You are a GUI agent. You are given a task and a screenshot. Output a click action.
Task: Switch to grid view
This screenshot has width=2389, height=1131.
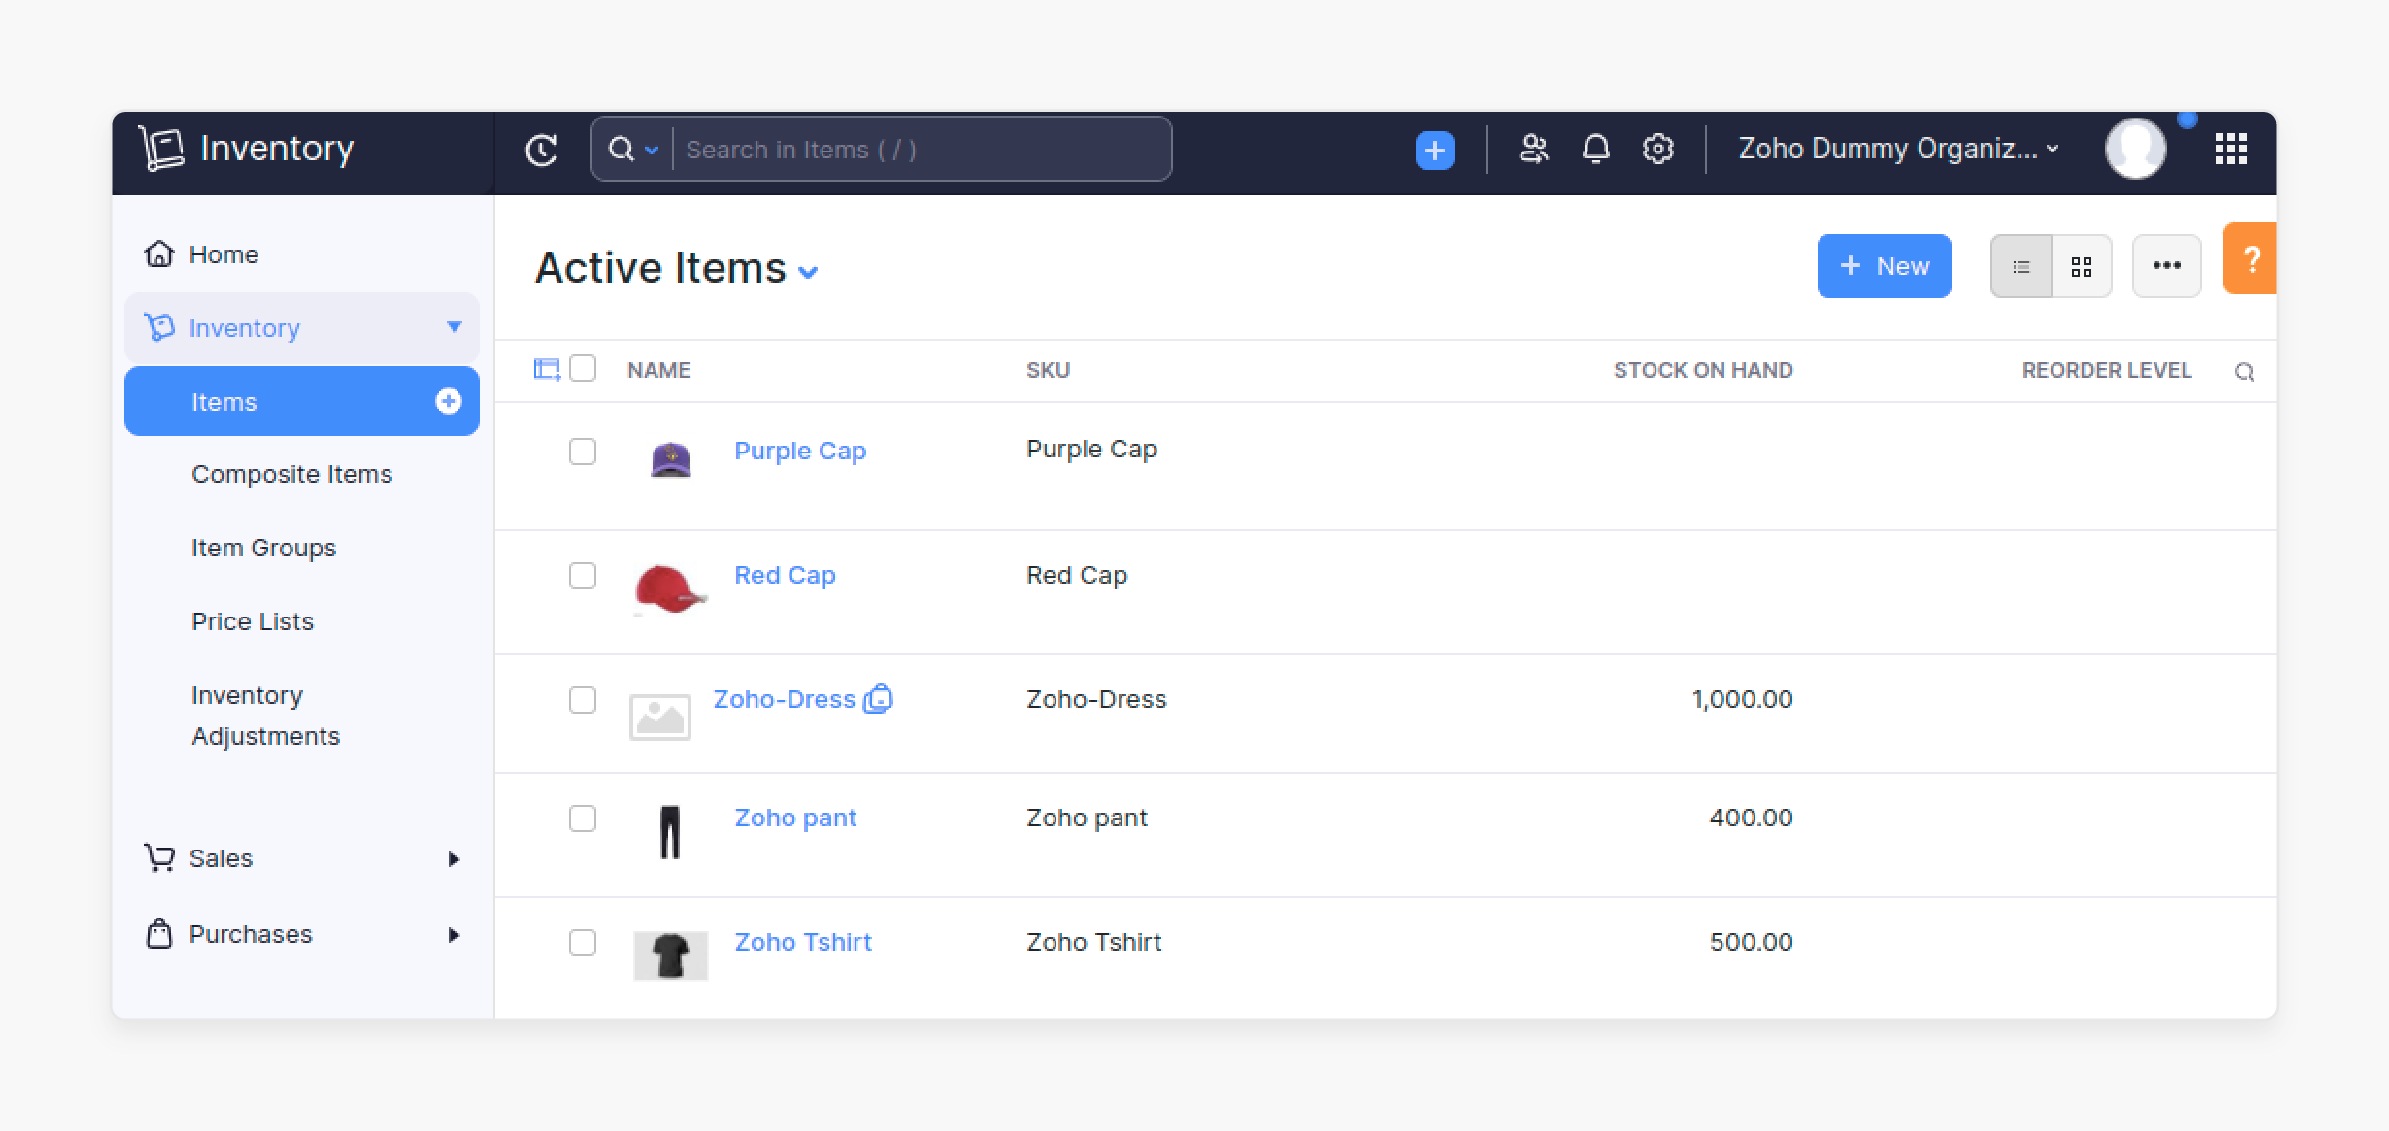[x=2082, y=266]
